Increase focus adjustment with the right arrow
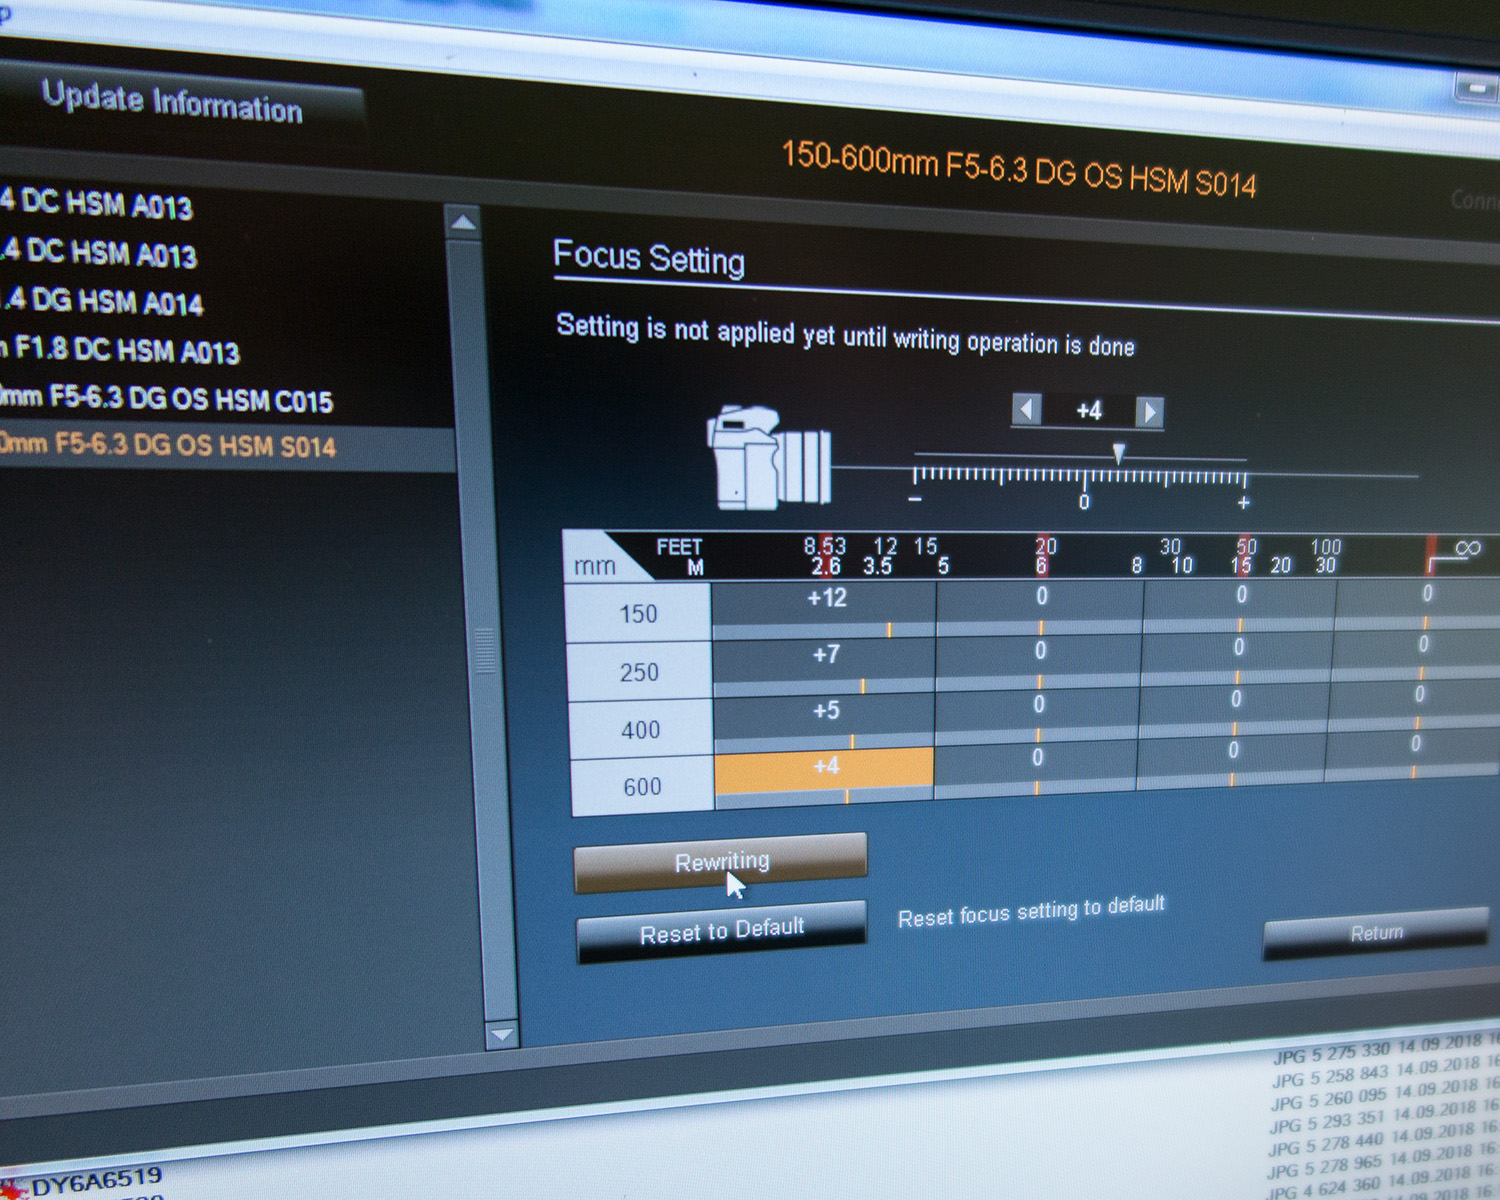 [x=1150, y=412]
